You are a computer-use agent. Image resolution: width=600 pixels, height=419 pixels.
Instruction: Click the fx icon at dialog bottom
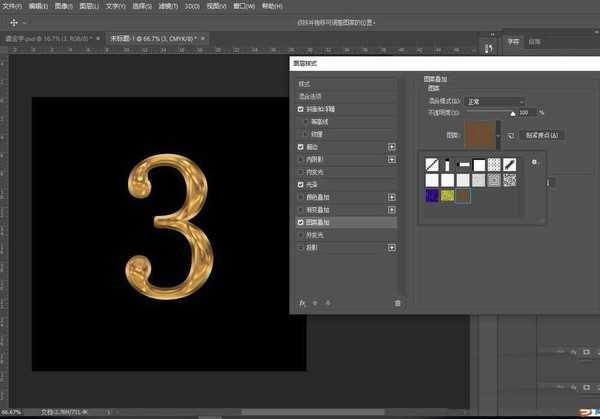point(302,302)
